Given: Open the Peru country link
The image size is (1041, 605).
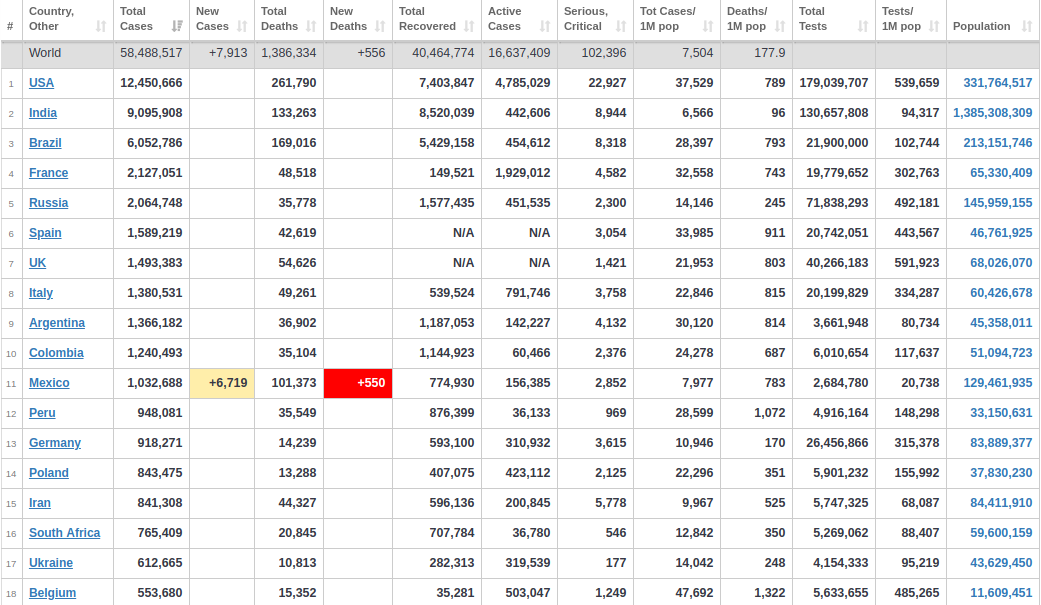Looking at the screenshot, I should 42,413.
